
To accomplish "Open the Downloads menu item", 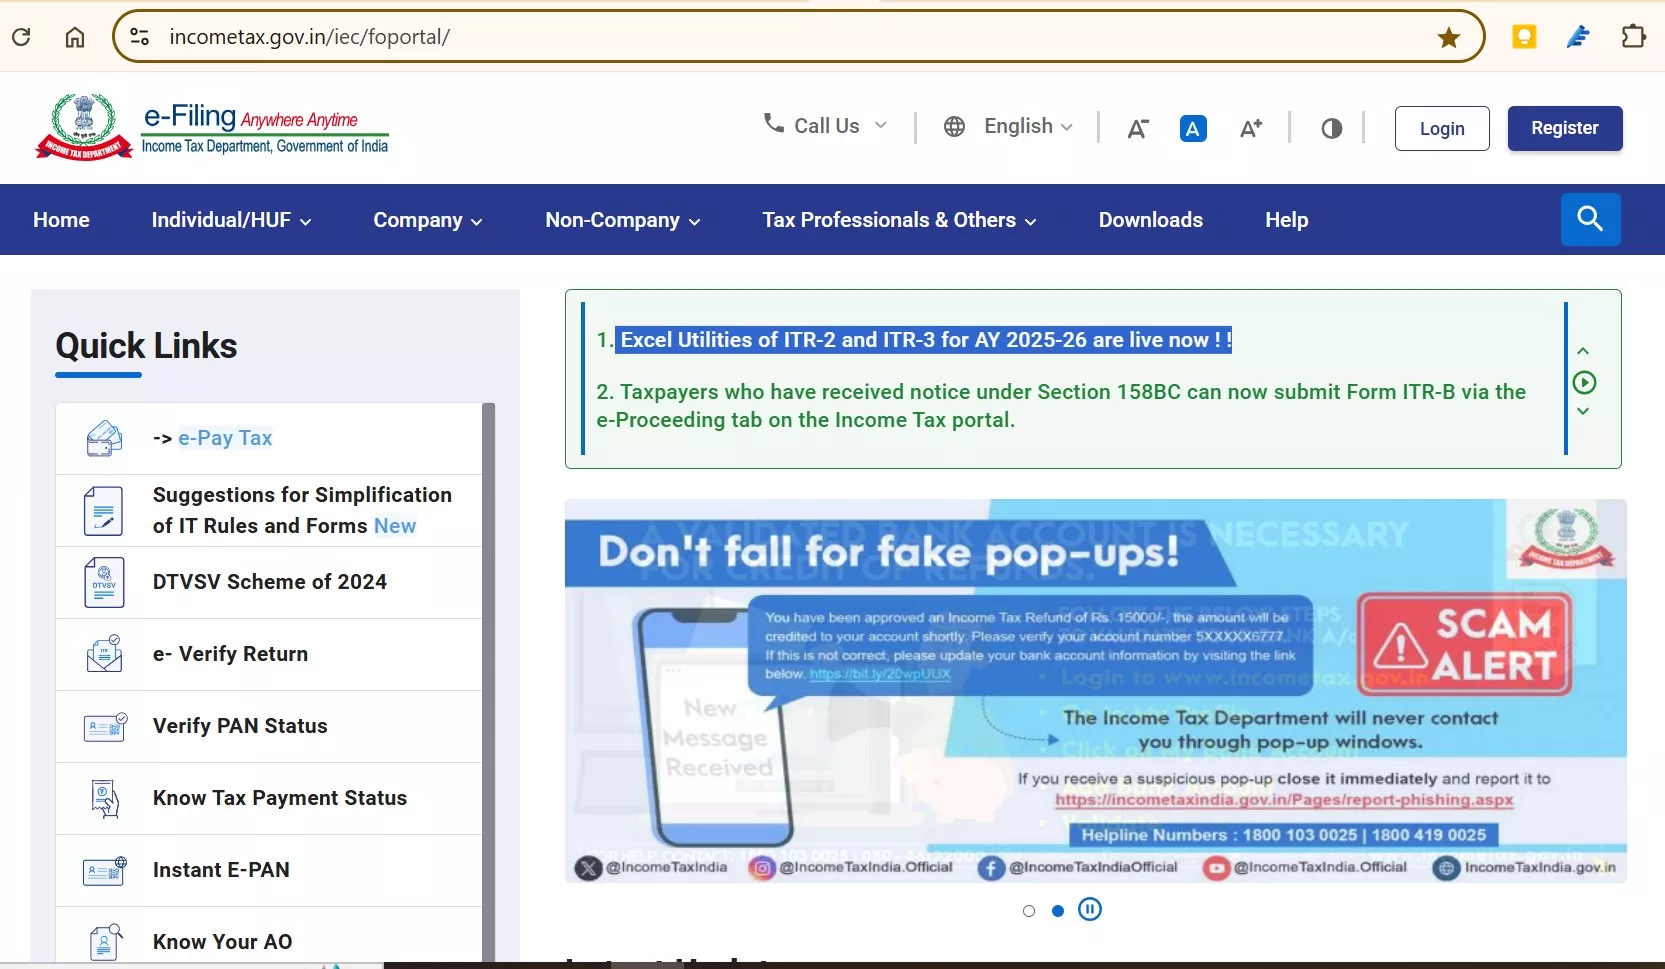I will point(1150,220).
